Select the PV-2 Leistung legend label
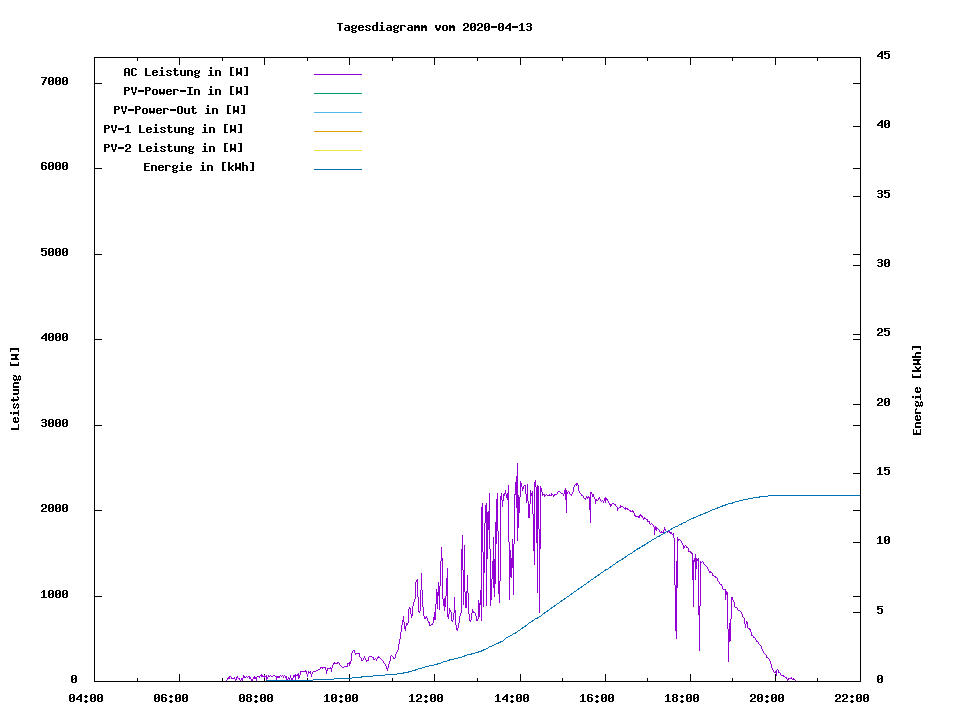Viewport: 960px width, 720px height. click(x=173, y=148)
